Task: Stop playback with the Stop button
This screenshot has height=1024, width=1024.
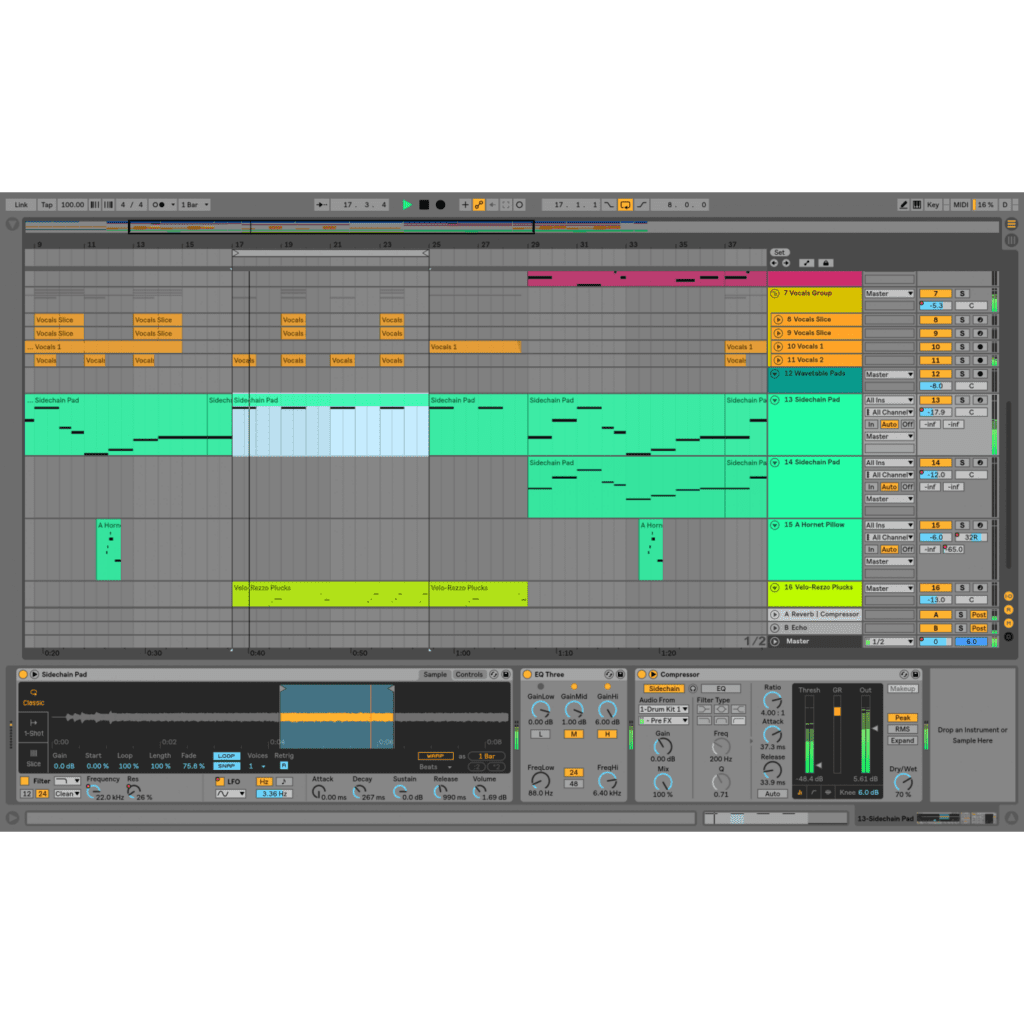Action: point(424,204)
